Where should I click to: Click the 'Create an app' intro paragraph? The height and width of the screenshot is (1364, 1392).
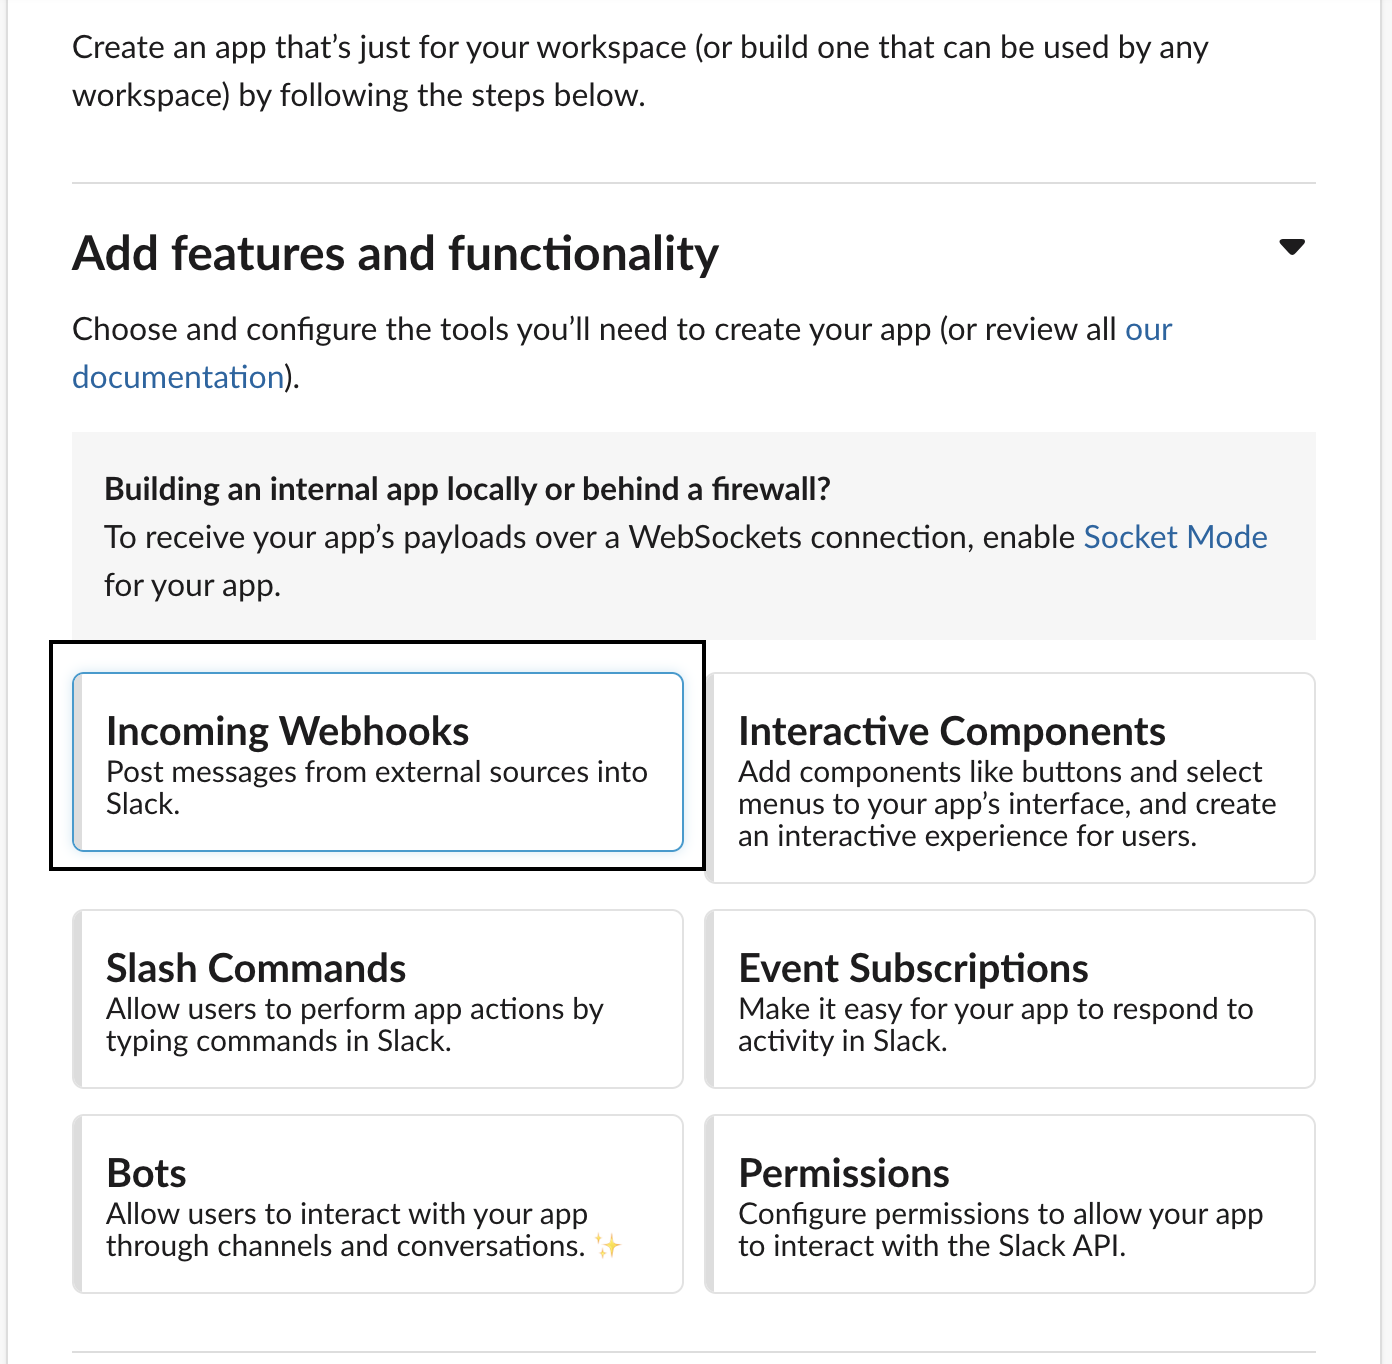coord(640,71)
